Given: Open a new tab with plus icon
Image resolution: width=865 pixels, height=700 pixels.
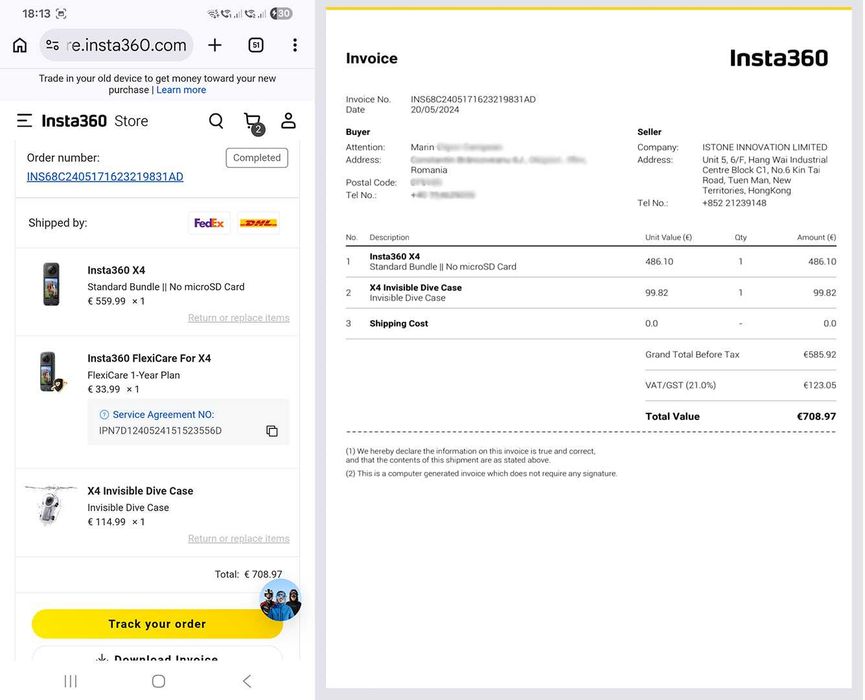Looking at the screenshot, I should [215, 45].
